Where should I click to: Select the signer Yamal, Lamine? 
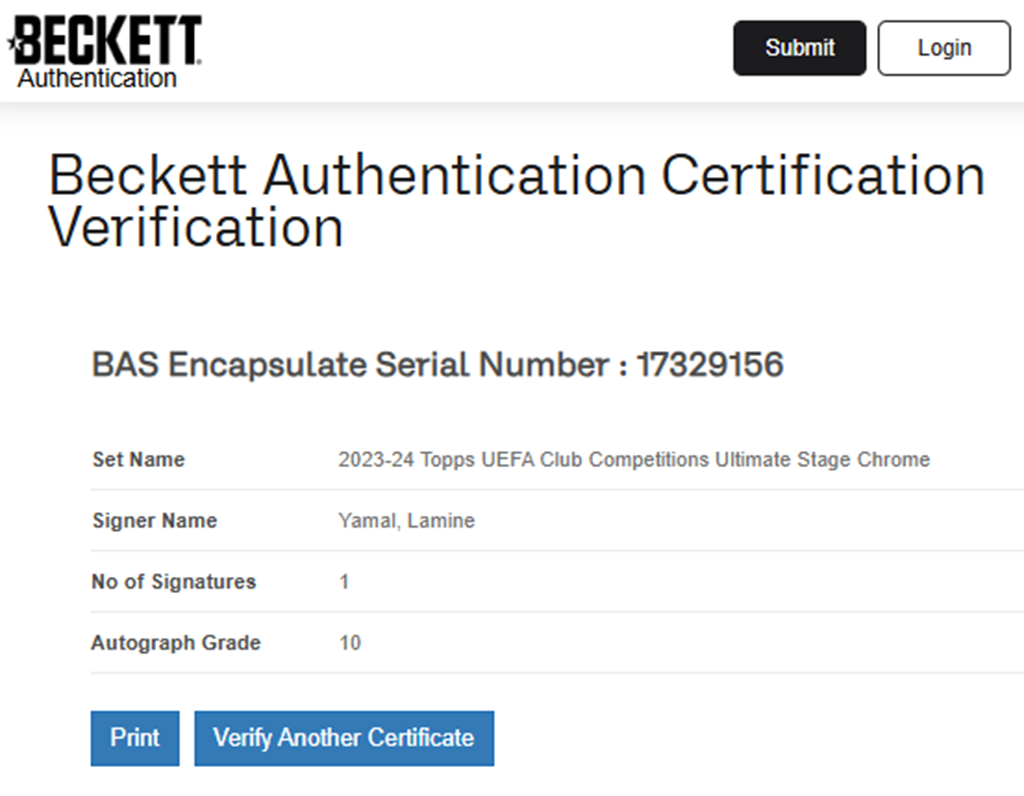[x=406, y=521]
